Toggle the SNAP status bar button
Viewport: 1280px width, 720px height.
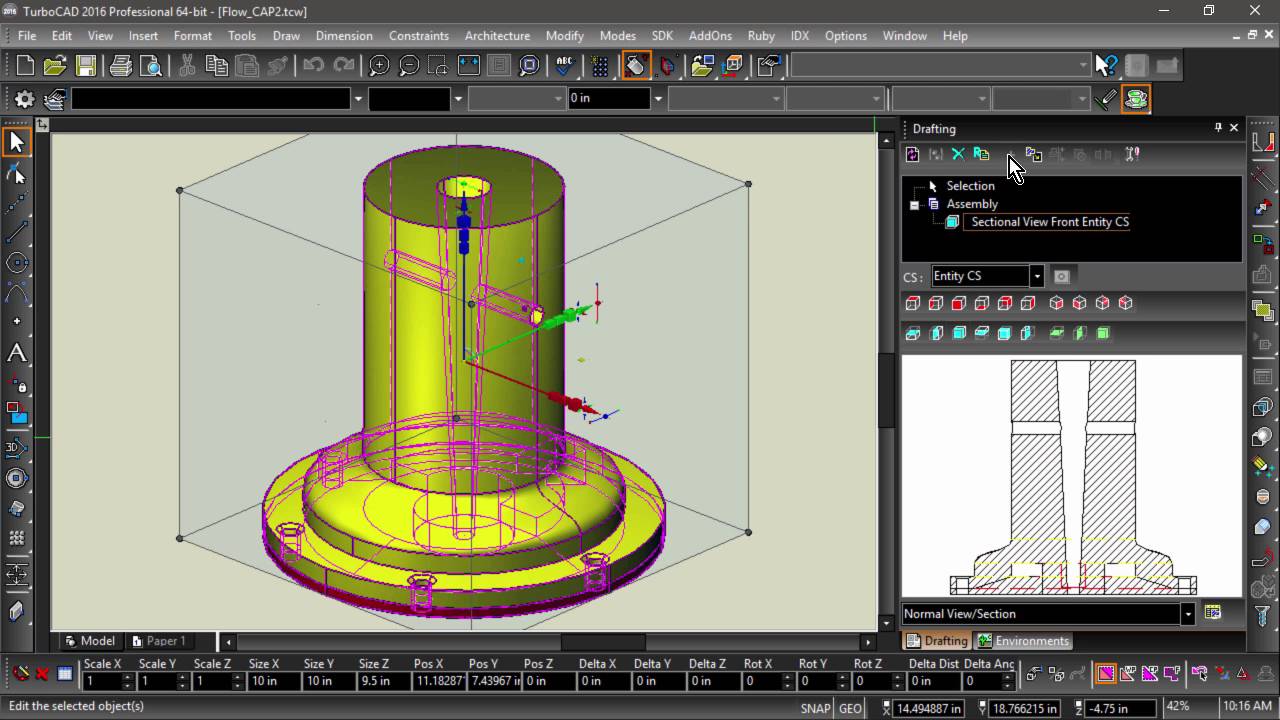tap(816, 708)
